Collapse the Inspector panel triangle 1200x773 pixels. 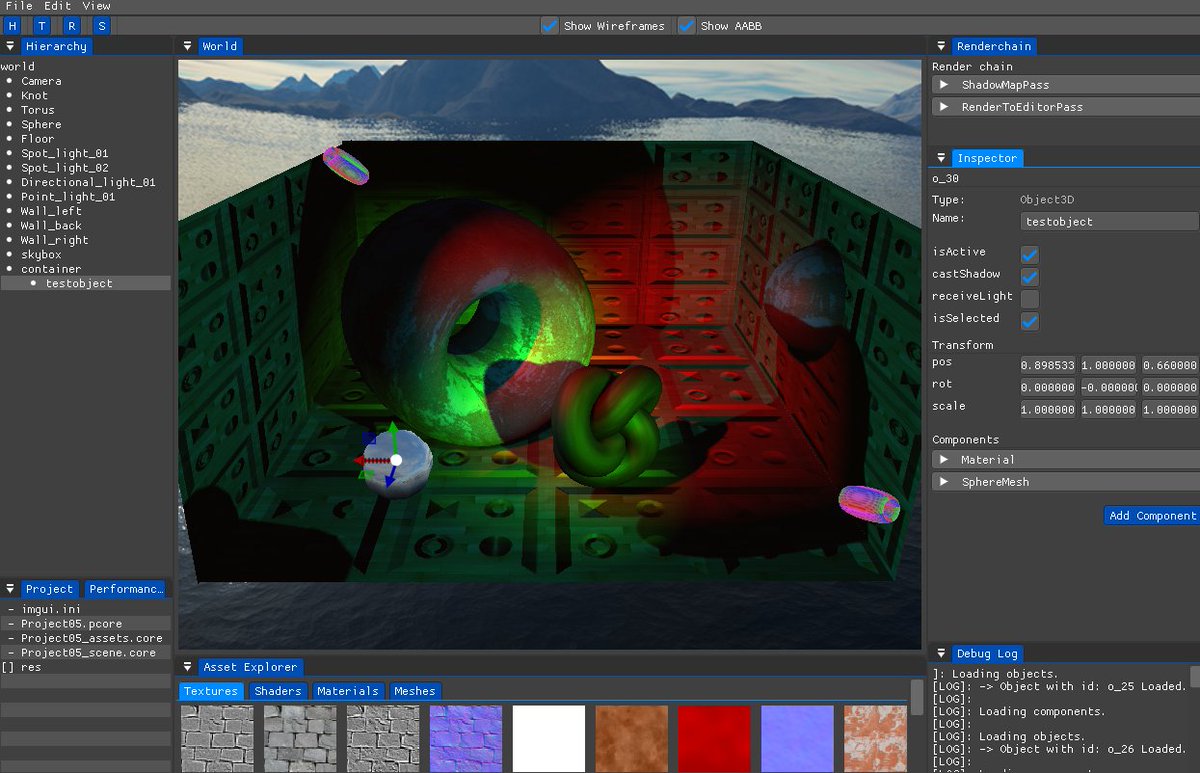coord(941,158)
